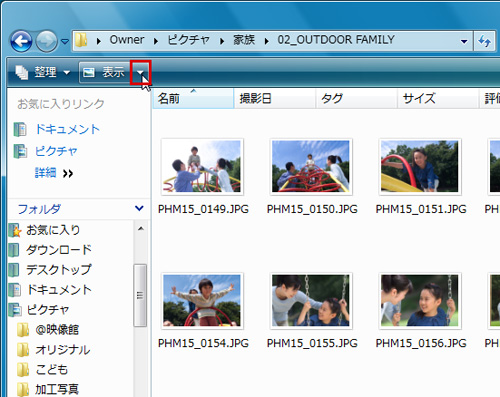Expand arrow before 02_OUTDOOR FAMILY in address bar
Viewport: 500px width, 397px height.
[x=266, y=41]
